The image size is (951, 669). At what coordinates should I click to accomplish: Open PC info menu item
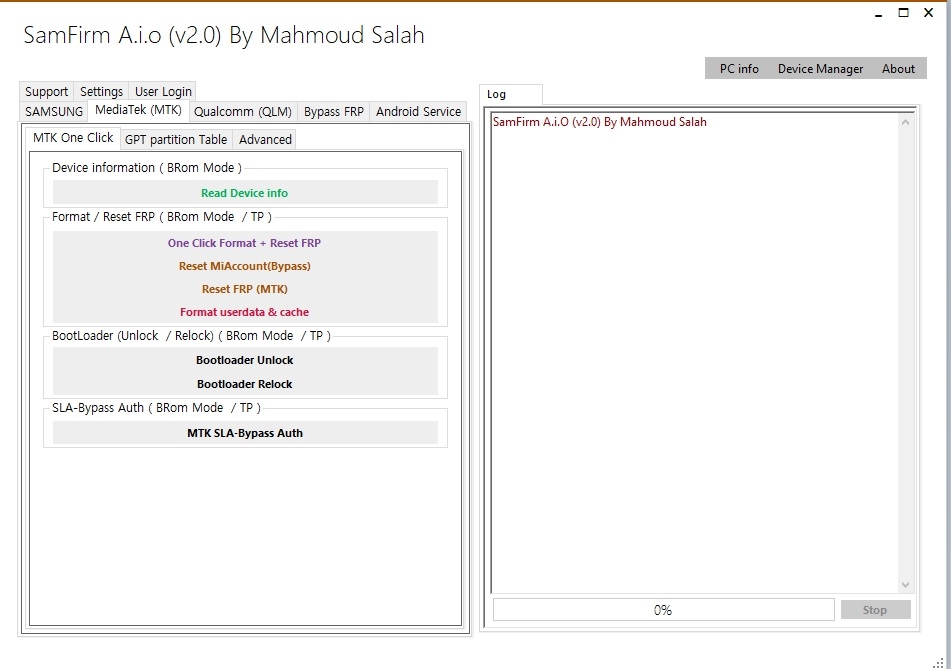(x=739, y=69)
